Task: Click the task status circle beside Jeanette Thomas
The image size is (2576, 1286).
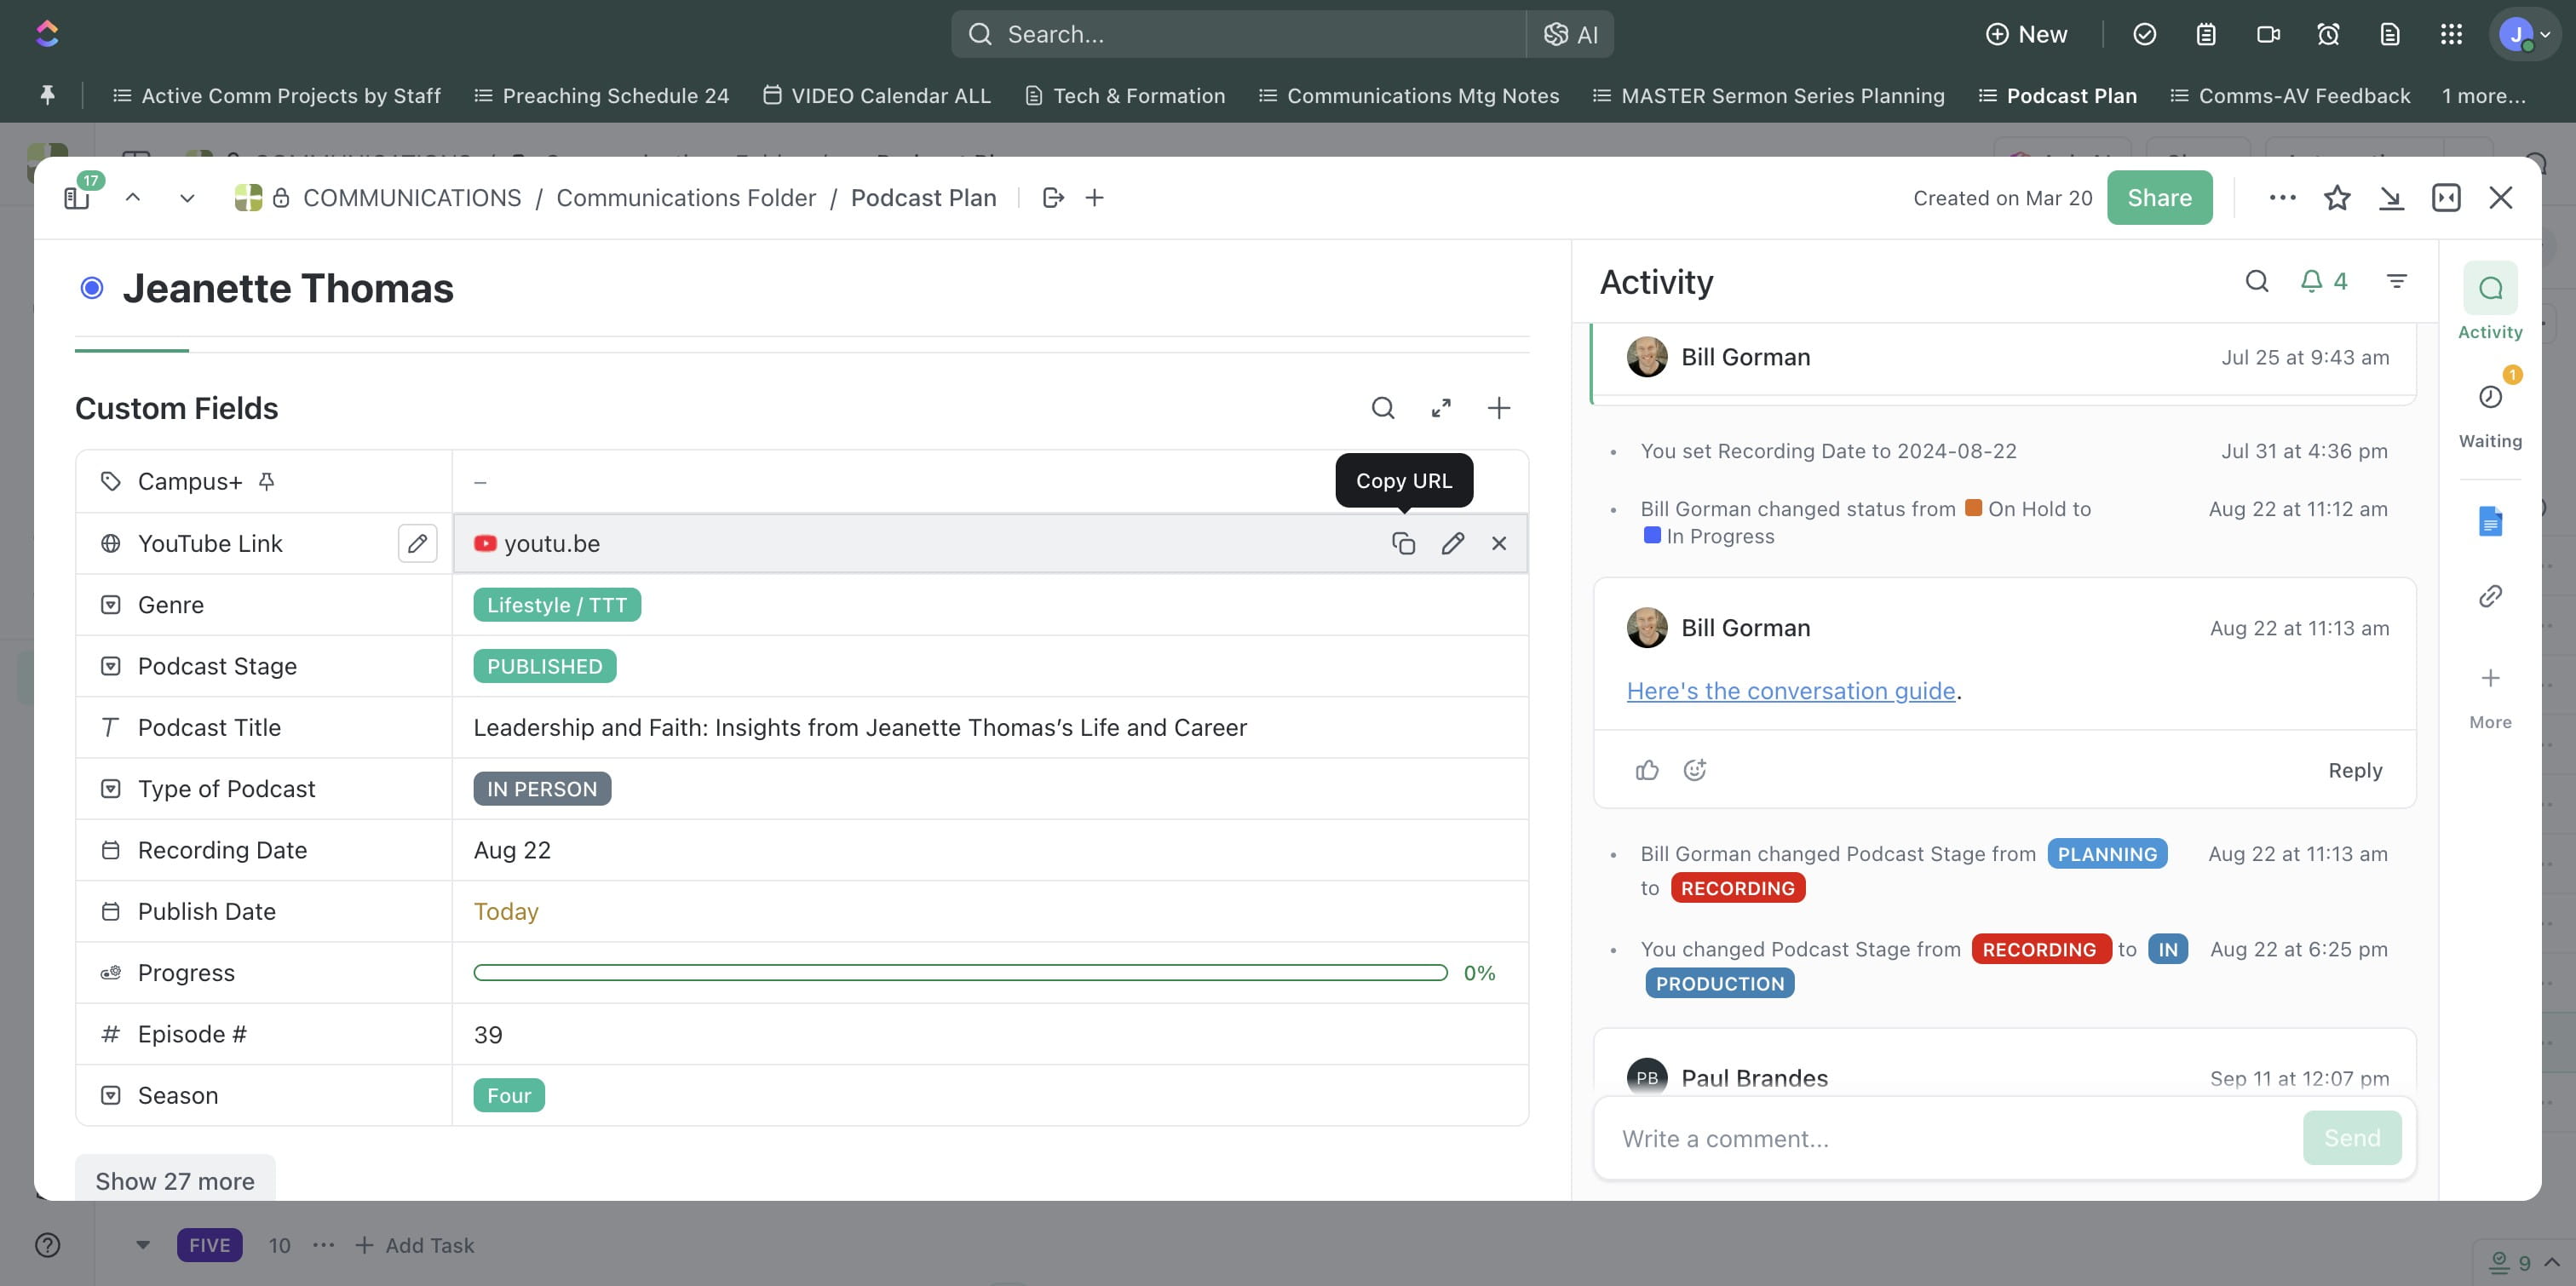Action: (92, 288)
